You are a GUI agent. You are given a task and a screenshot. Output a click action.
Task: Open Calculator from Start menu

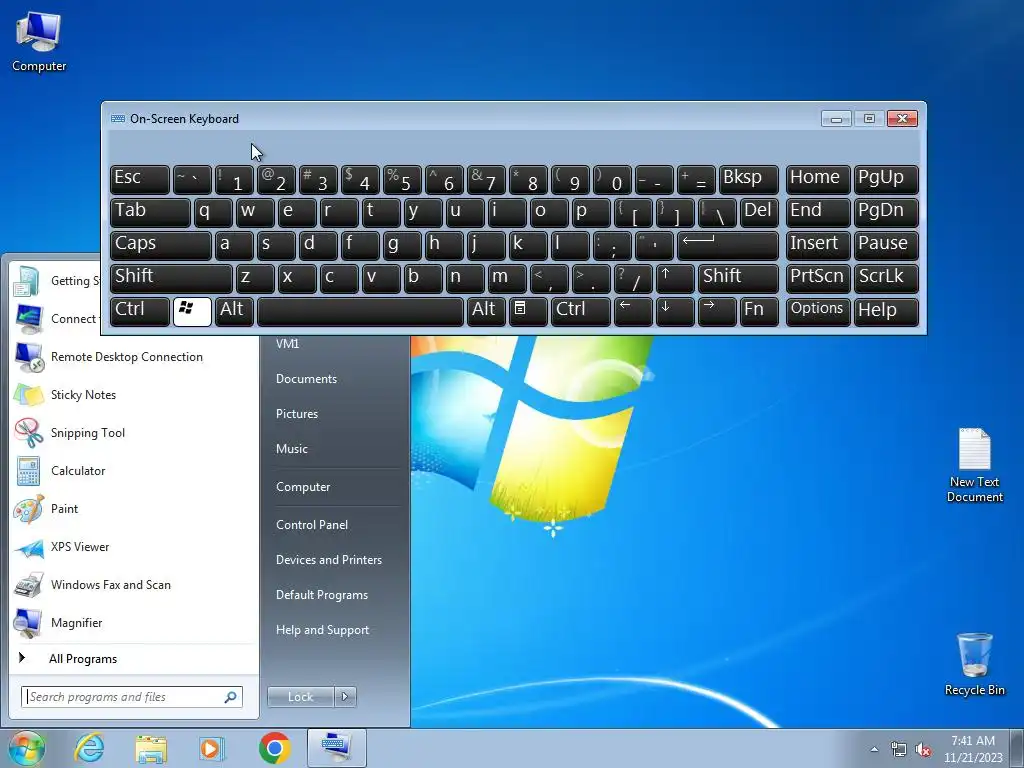point(134,471)
